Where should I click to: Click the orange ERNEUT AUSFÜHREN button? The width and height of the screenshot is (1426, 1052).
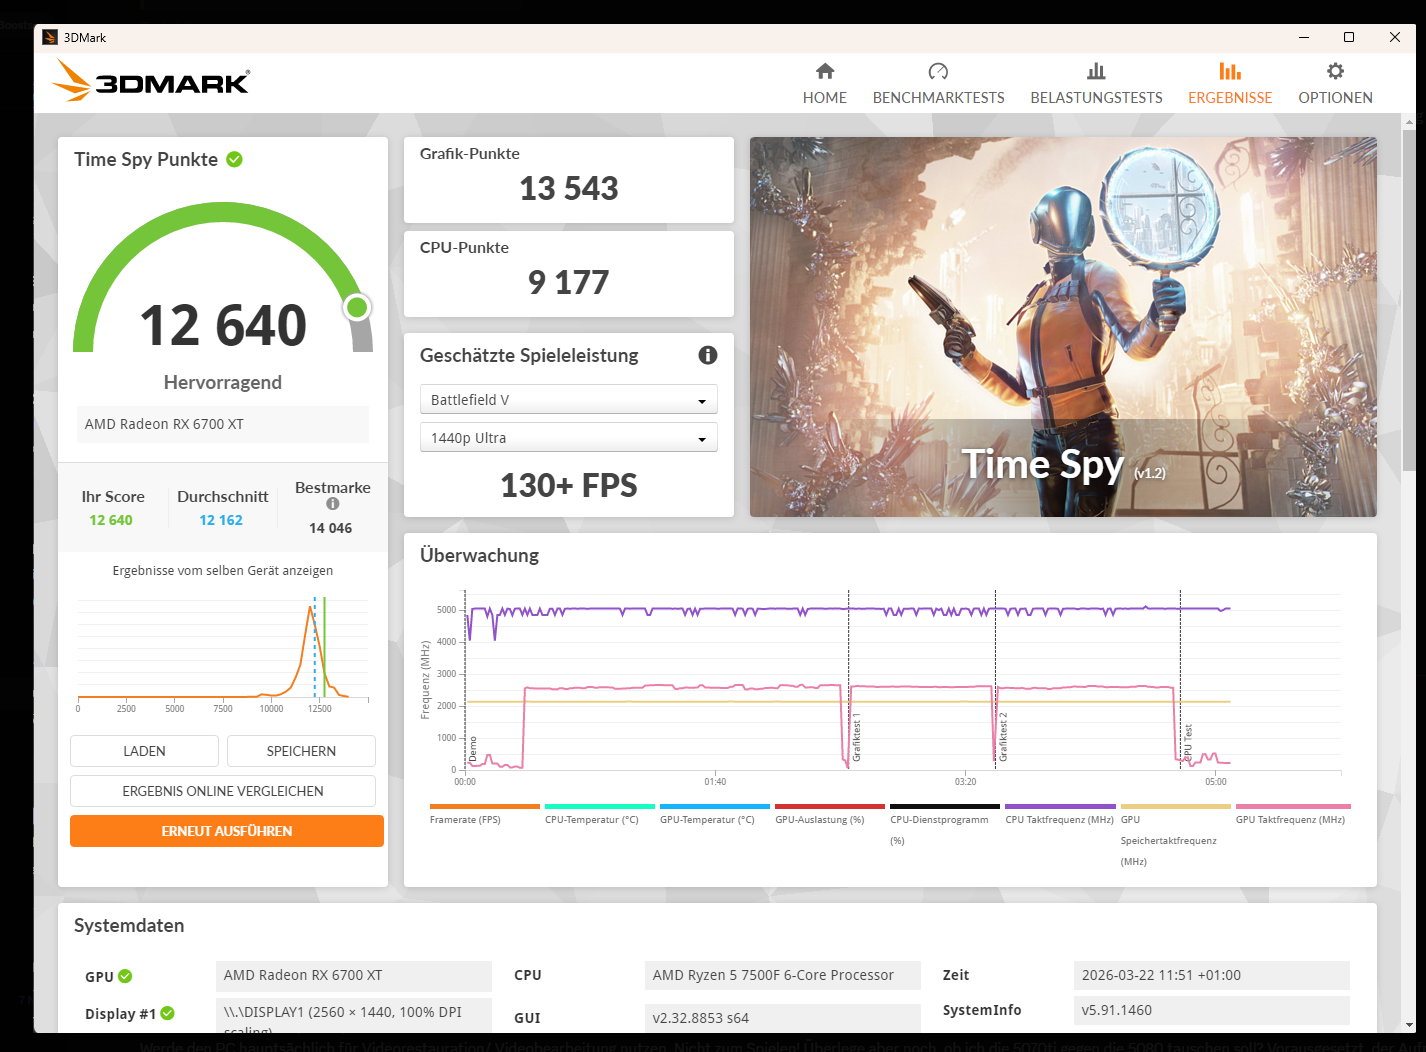(227, 831)
